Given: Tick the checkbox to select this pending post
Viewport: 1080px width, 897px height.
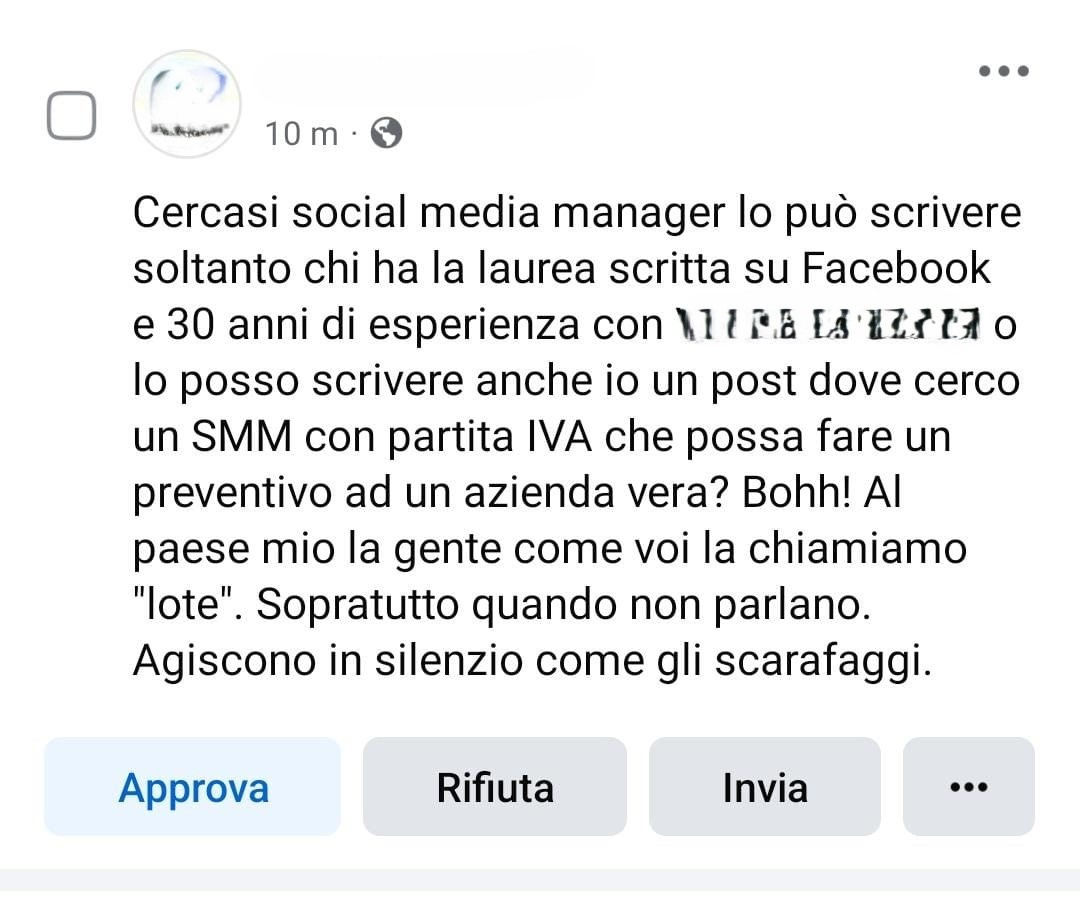Looking at the screenshot, I should pyautogui.click(x=72, y=116).
